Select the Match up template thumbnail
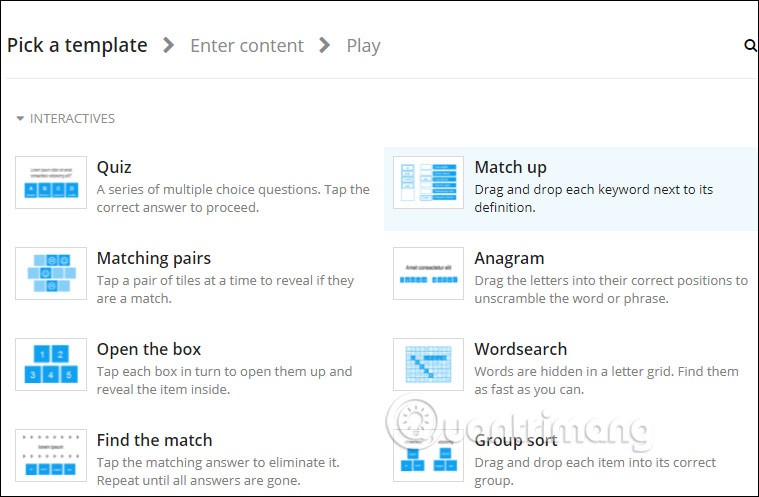Image resolution: width=759 pixels, height=497 pixels. pos(429,182)
